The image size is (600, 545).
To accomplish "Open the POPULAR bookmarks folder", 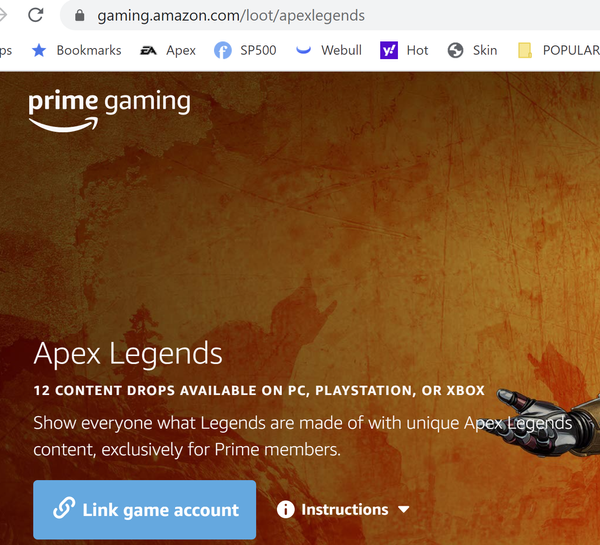I will pos(558,50).
